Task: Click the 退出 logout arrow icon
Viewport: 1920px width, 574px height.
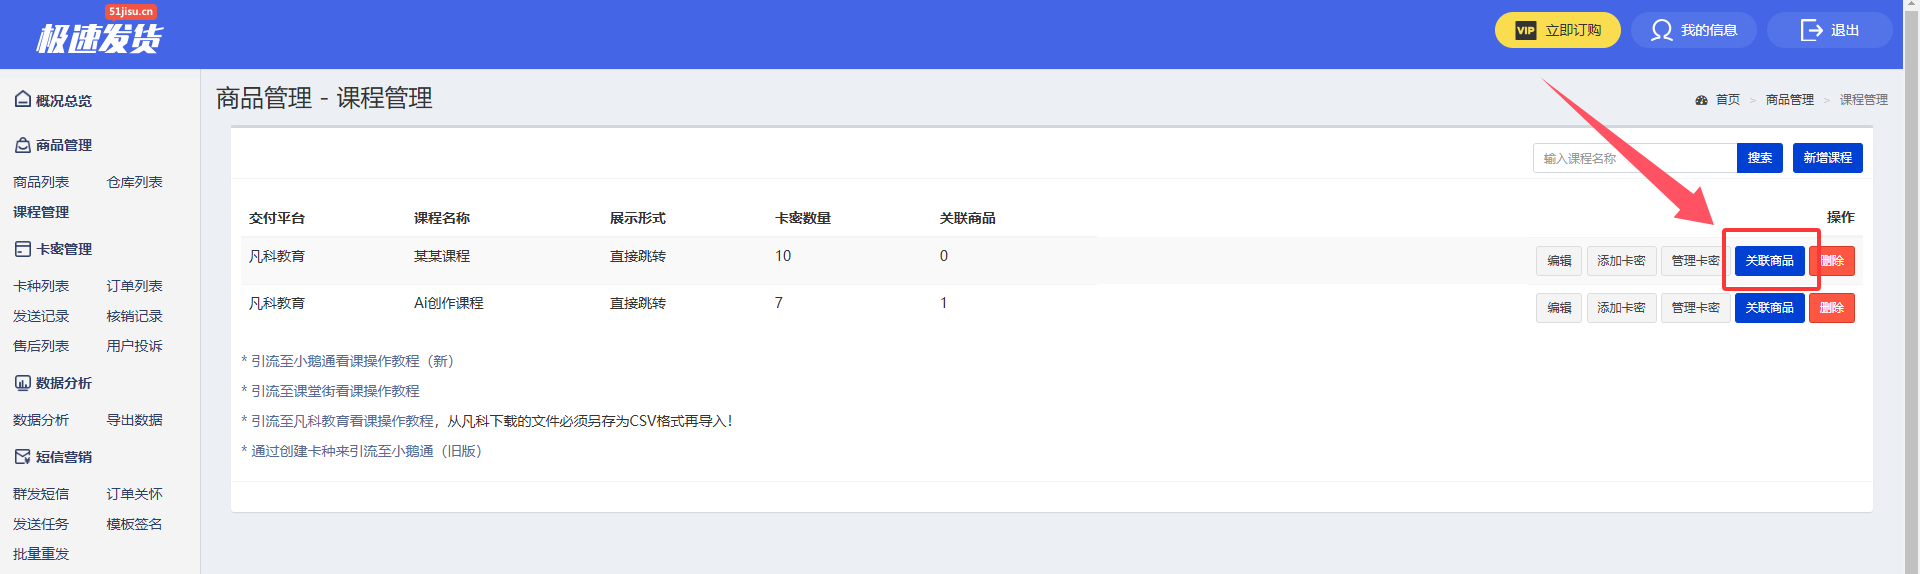Action: (1811, 30)
